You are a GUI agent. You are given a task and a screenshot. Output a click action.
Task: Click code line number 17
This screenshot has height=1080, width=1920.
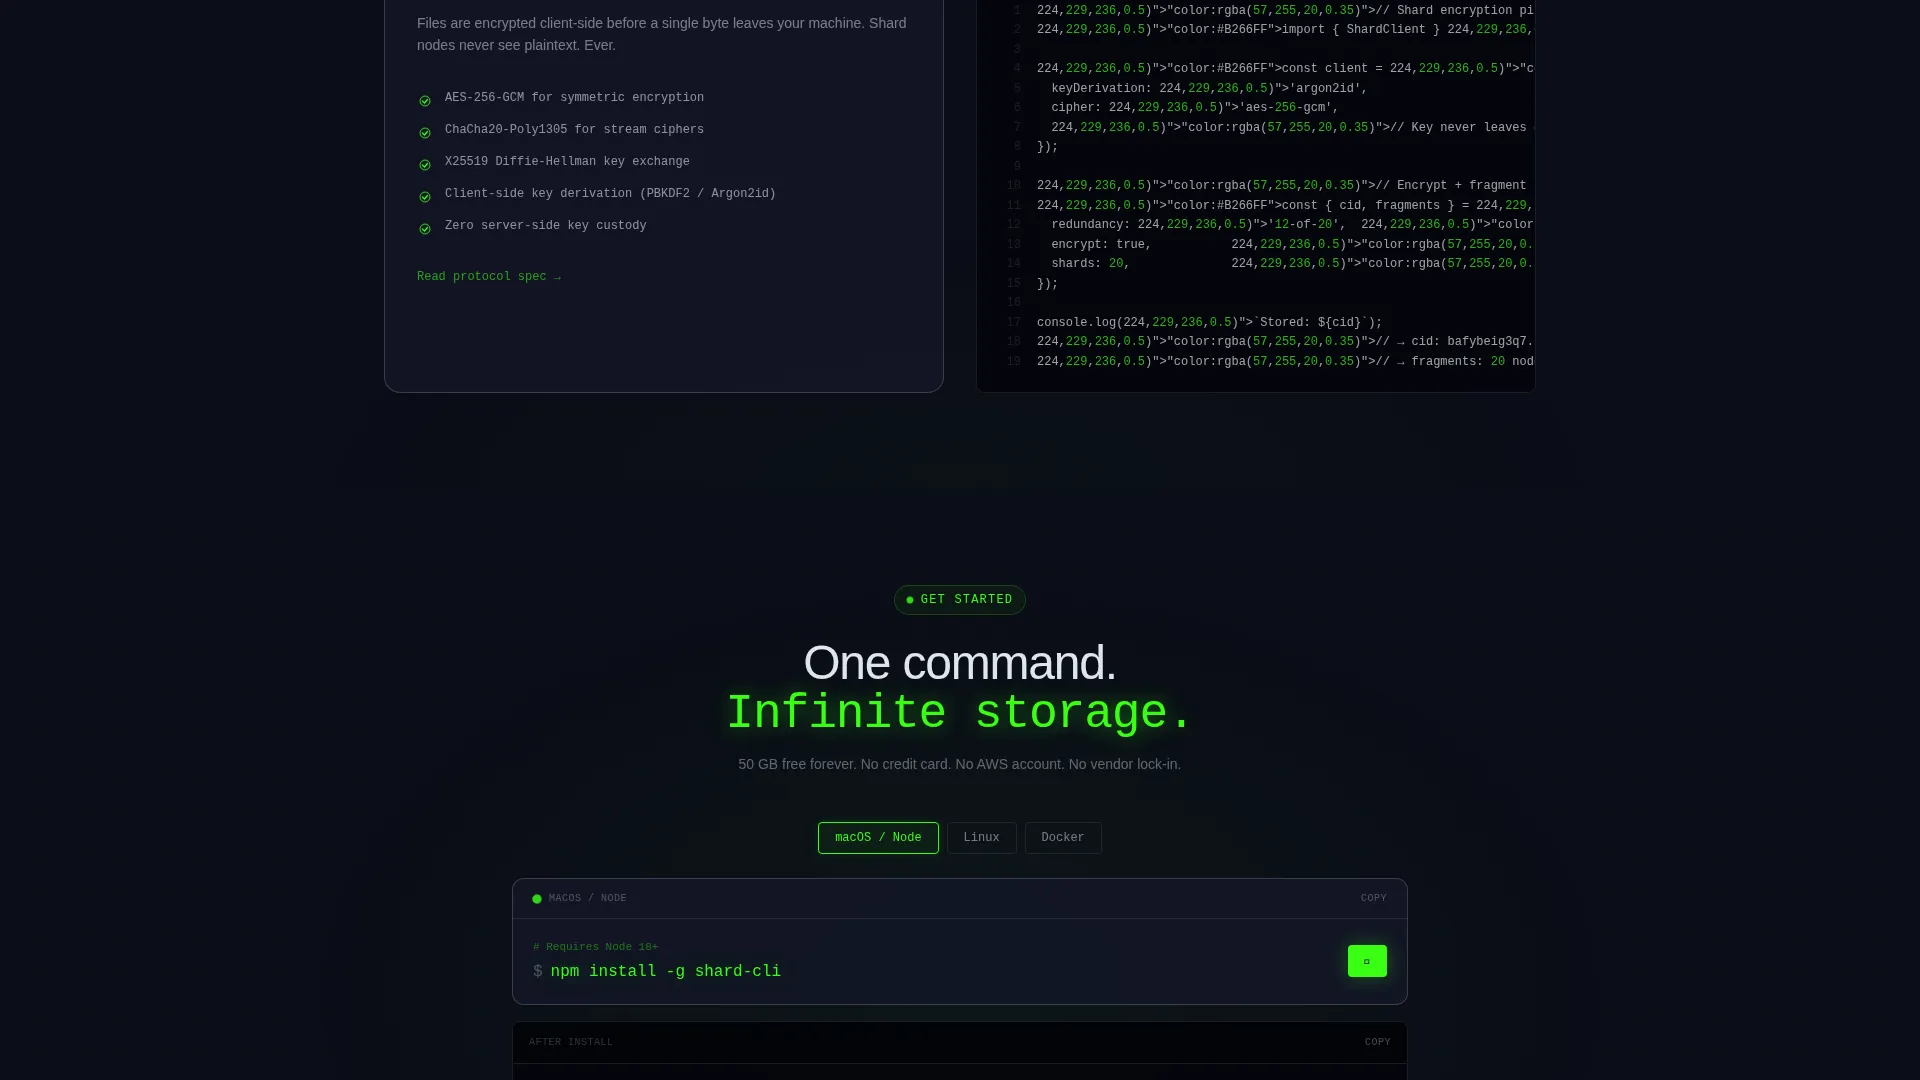pos(1014,323)
